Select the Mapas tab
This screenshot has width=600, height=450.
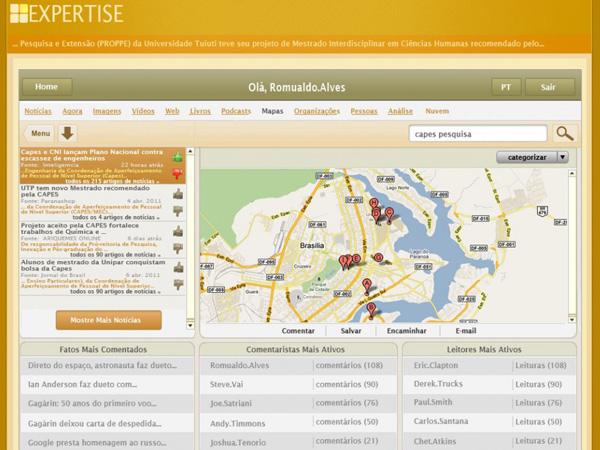click(x=272, y=111)
